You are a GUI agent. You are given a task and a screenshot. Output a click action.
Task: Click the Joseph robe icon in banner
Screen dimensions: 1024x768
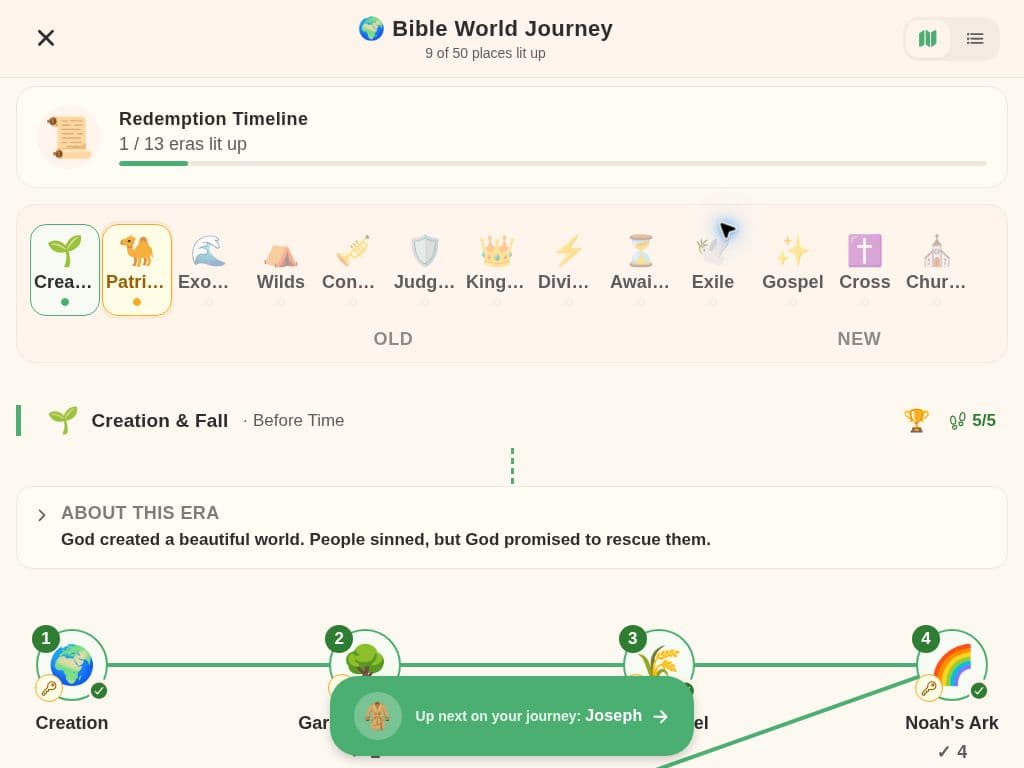click(x=377, y=716)
